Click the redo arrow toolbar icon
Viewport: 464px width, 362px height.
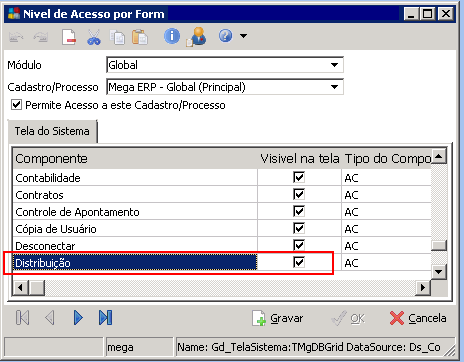point(41,36)
